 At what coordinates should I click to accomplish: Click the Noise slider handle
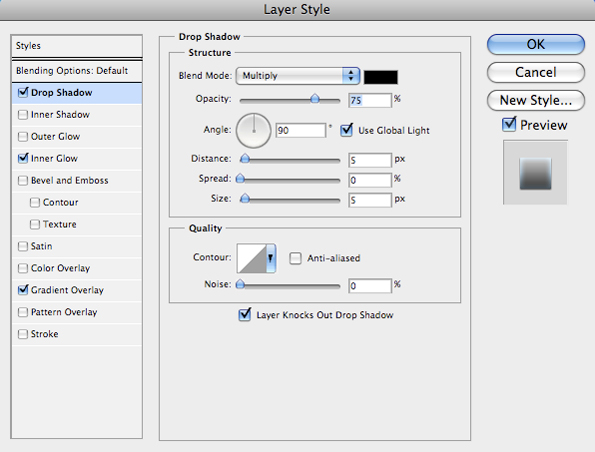(x=240, y=284)
